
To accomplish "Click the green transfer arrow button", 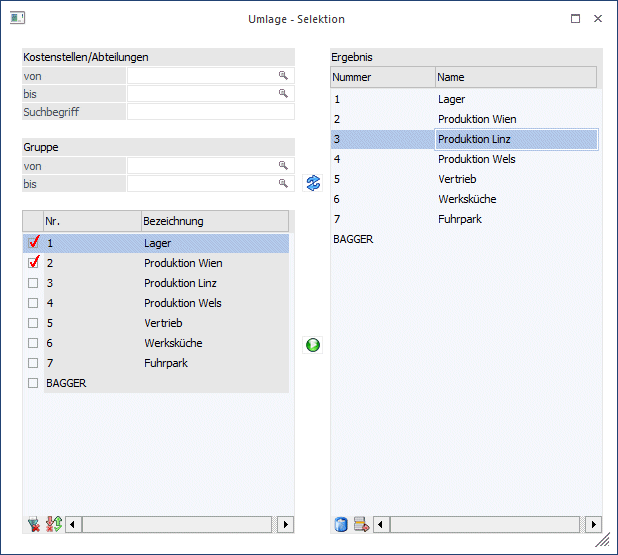I will pyautogui.click(x=313, y=345).
